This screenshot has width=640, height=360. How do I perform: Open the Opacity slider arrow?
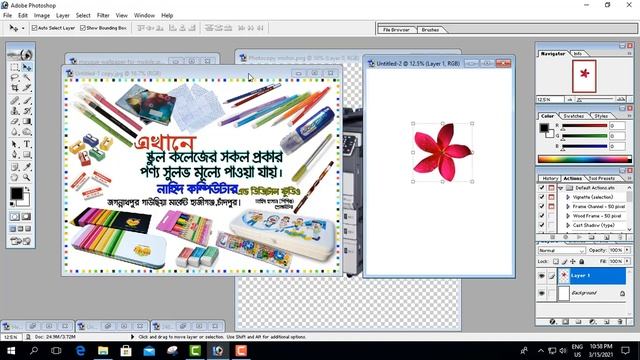tap(627, 250)
